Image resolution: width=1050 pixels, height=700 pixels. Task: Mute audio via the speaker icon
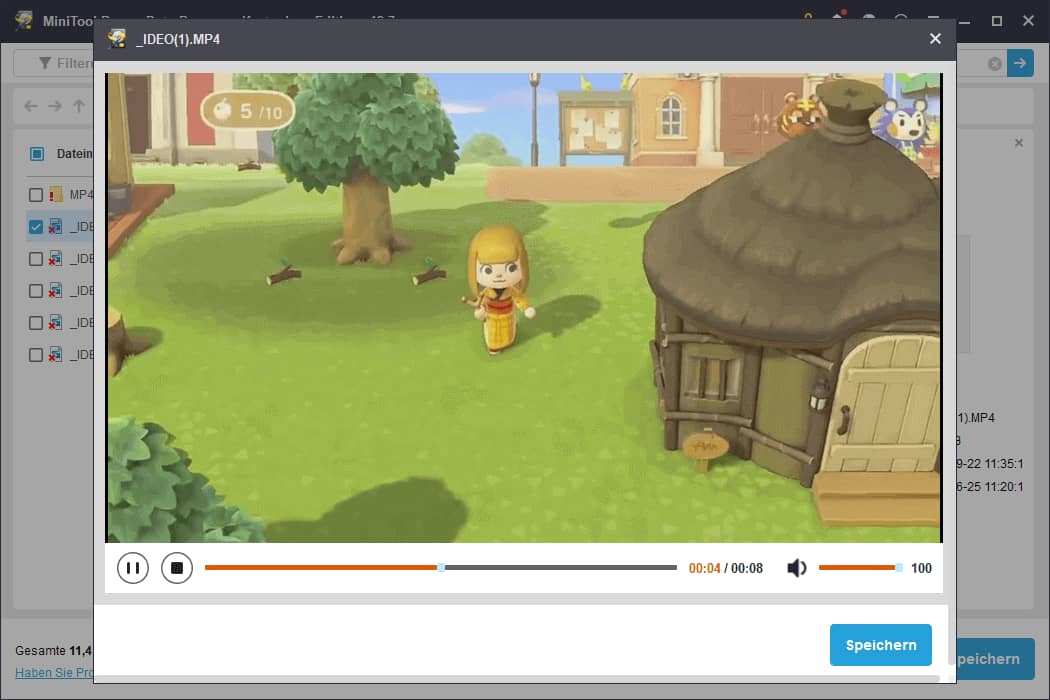[797, 568]
